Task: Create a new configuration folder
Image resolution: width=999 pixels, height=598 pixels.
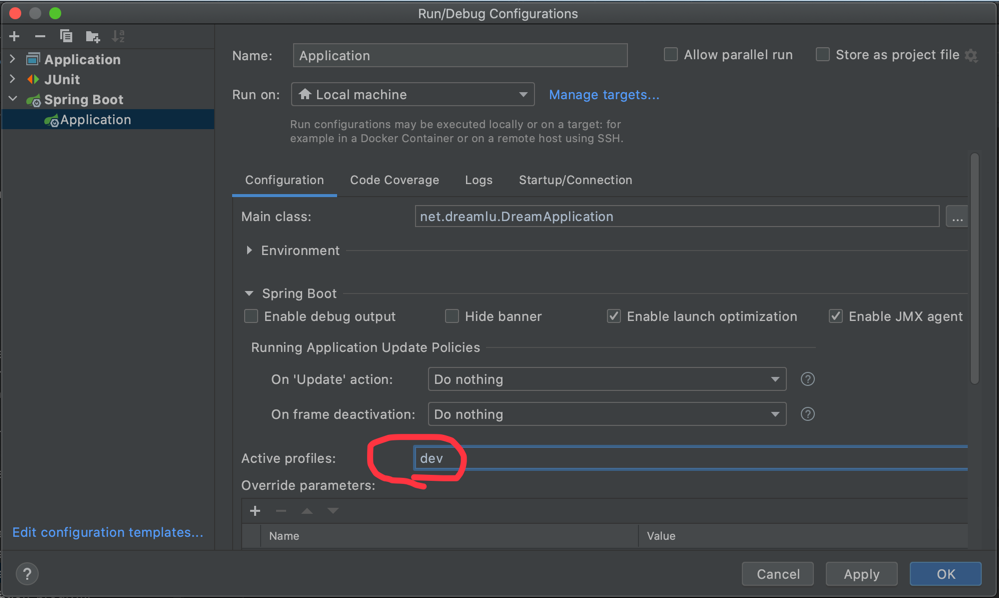Action: tap(92, 36)
